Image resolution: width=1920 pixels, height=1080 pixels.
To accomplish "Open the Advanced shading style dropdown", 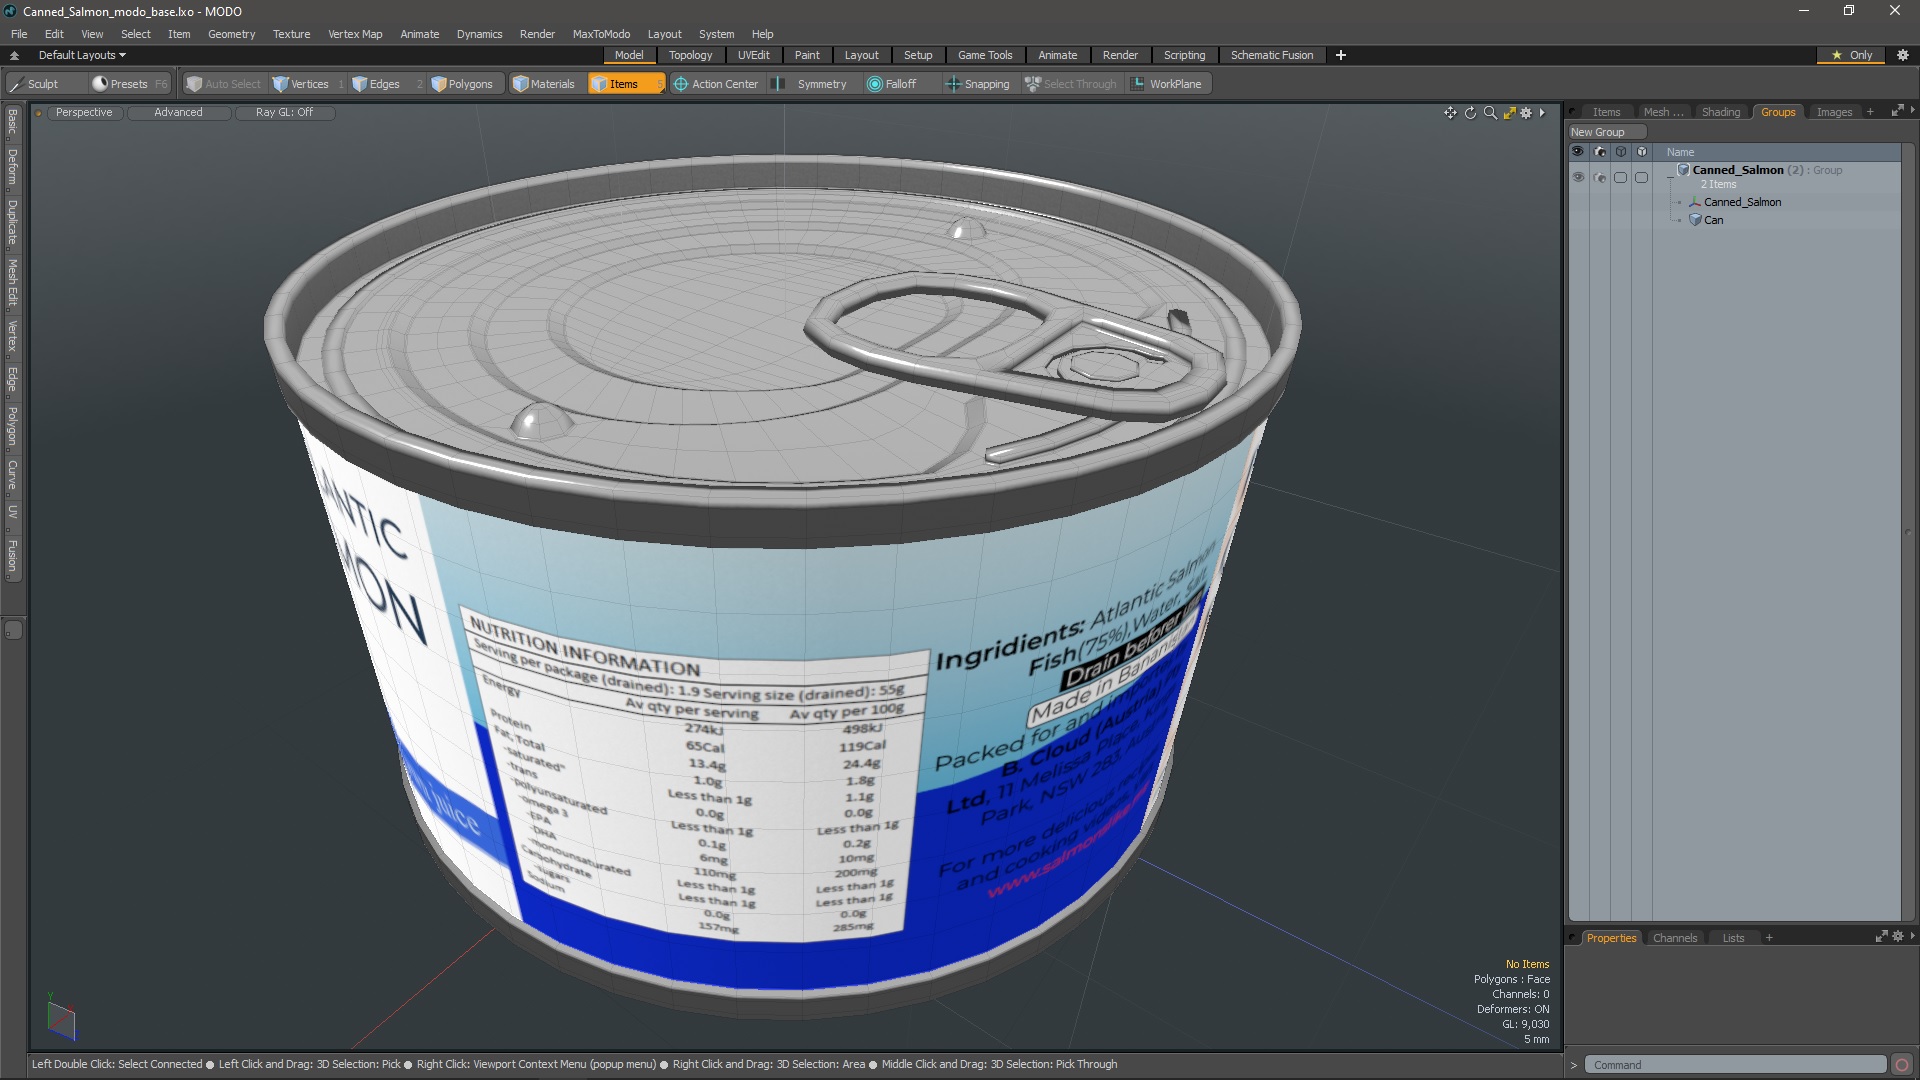I will point(178,112).
